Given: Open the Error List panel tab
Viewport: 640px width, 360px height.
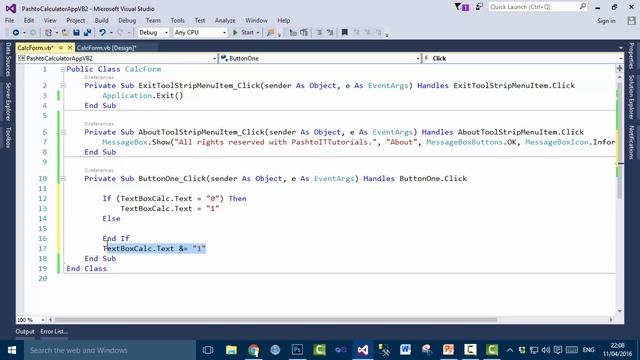Looking at the screenshot, I should coord(54,331).
